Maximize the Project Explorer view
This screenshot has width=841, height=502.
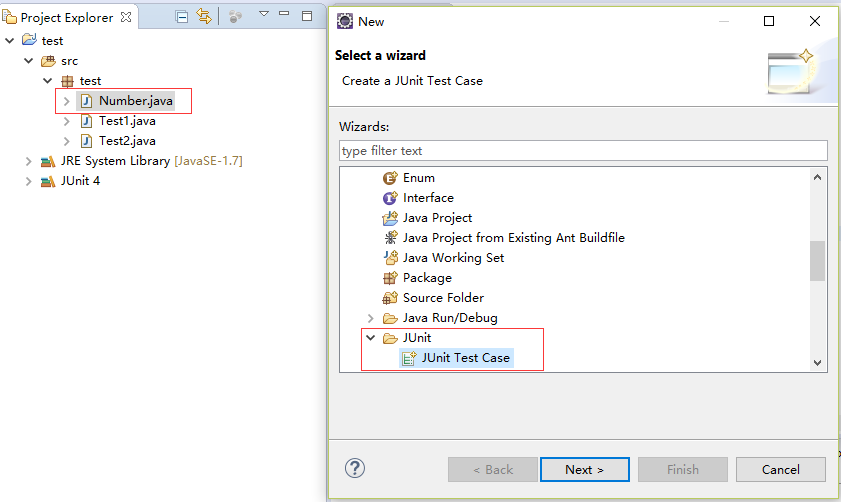pos(307,16)
